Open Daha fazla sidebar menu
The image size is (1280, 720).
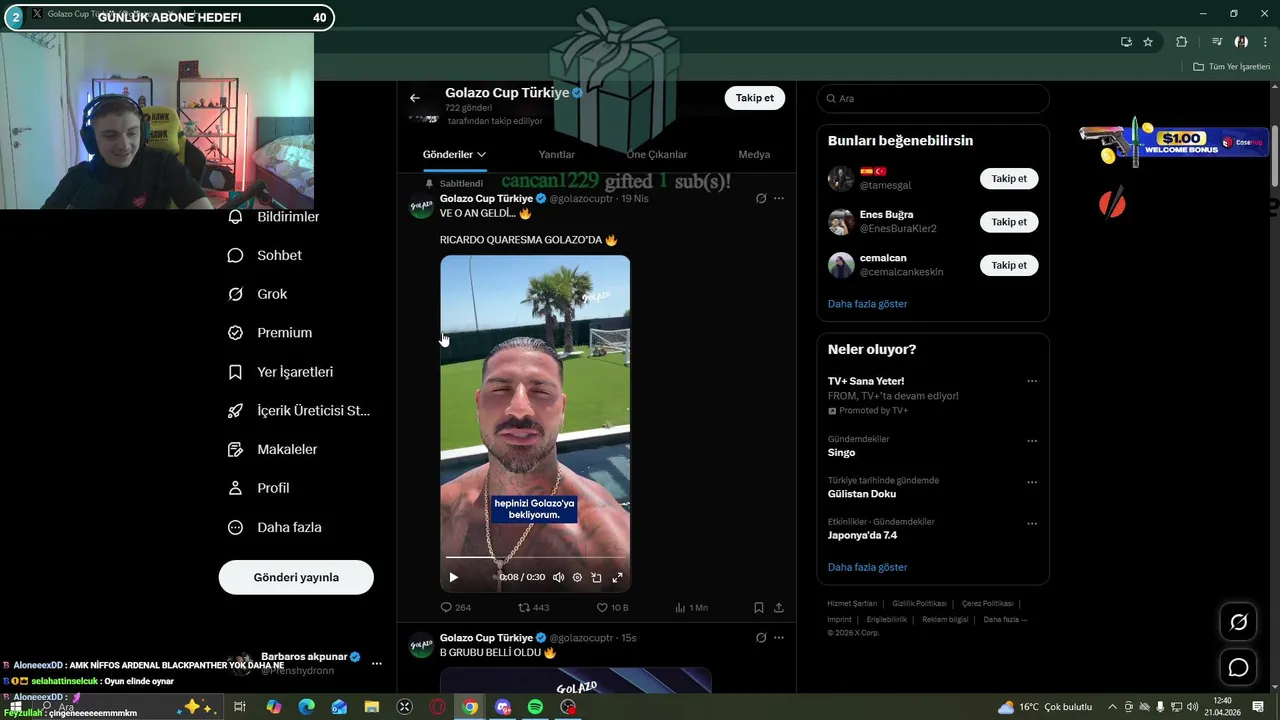(275, 527)
